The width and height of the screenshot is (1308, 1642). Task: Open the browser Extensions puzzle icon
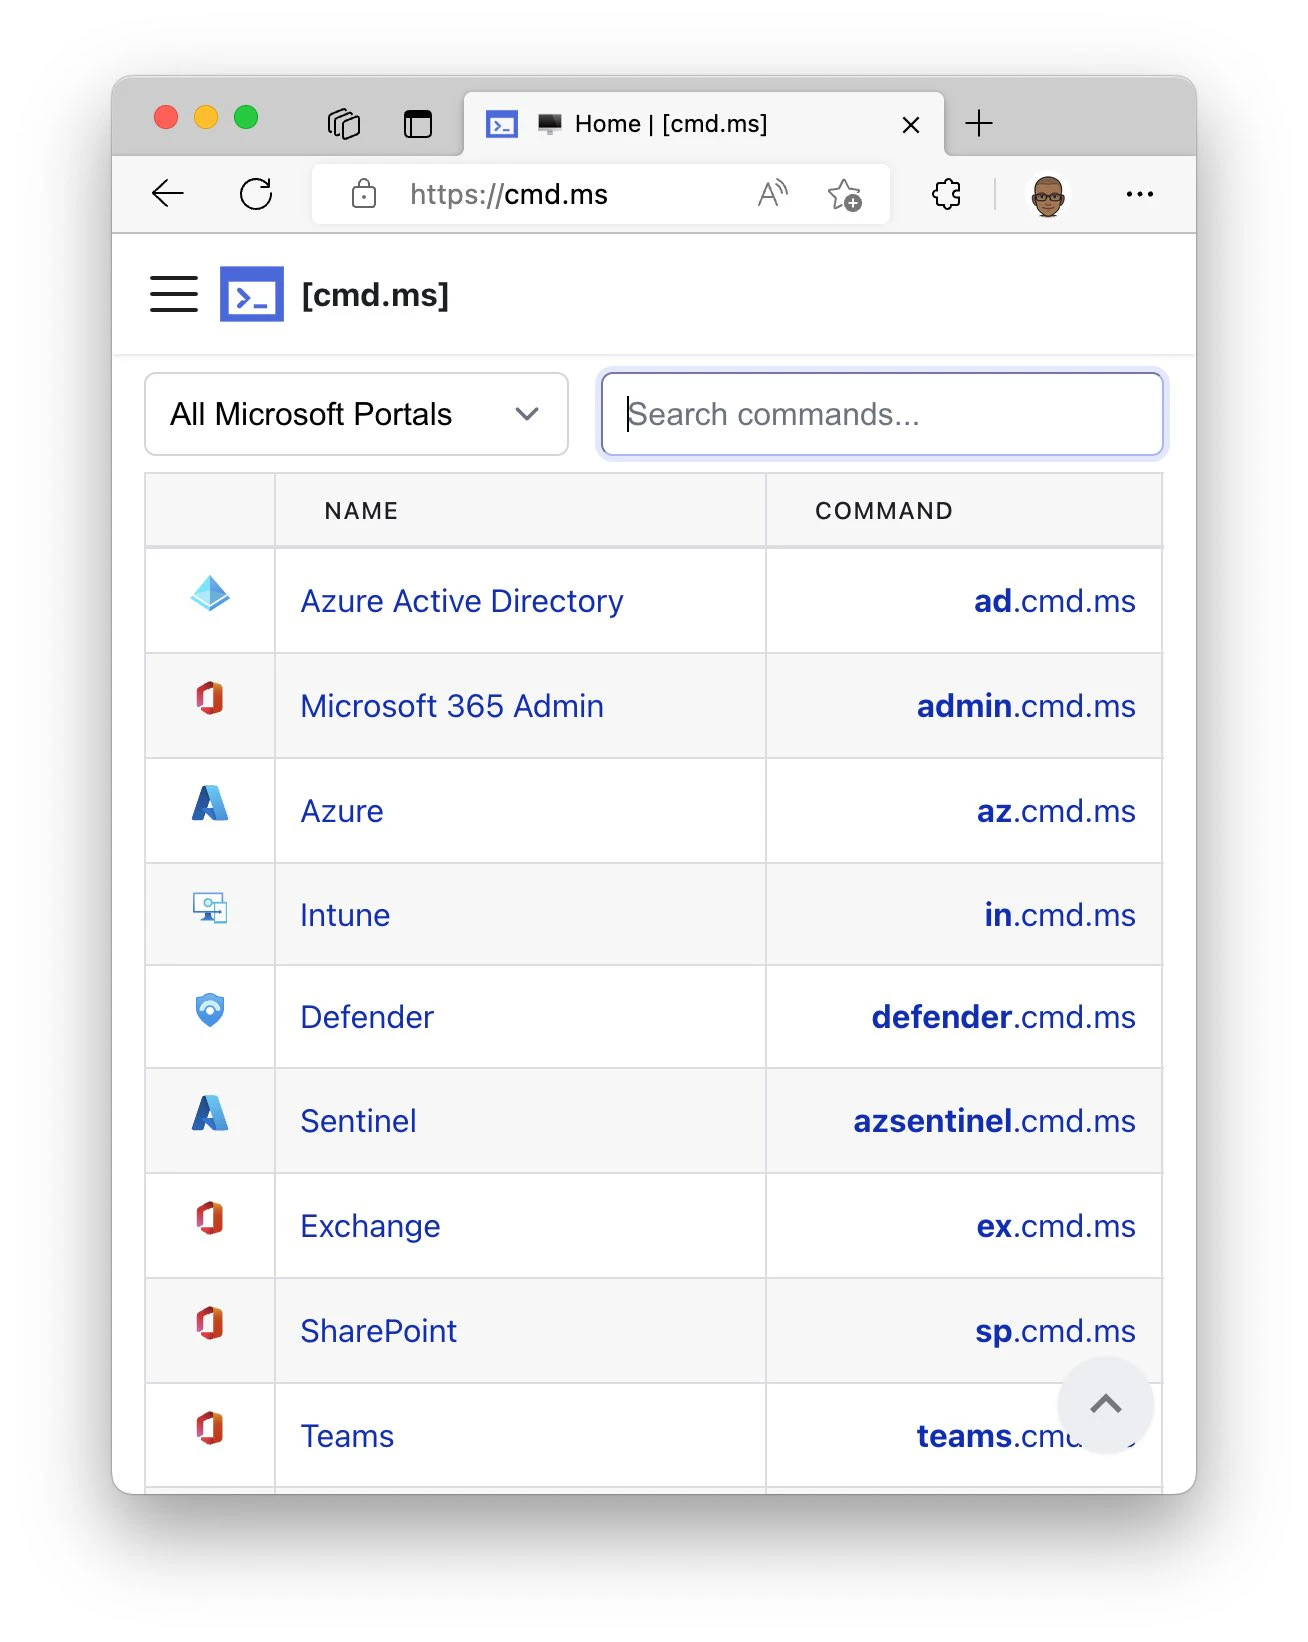point(946,193)
